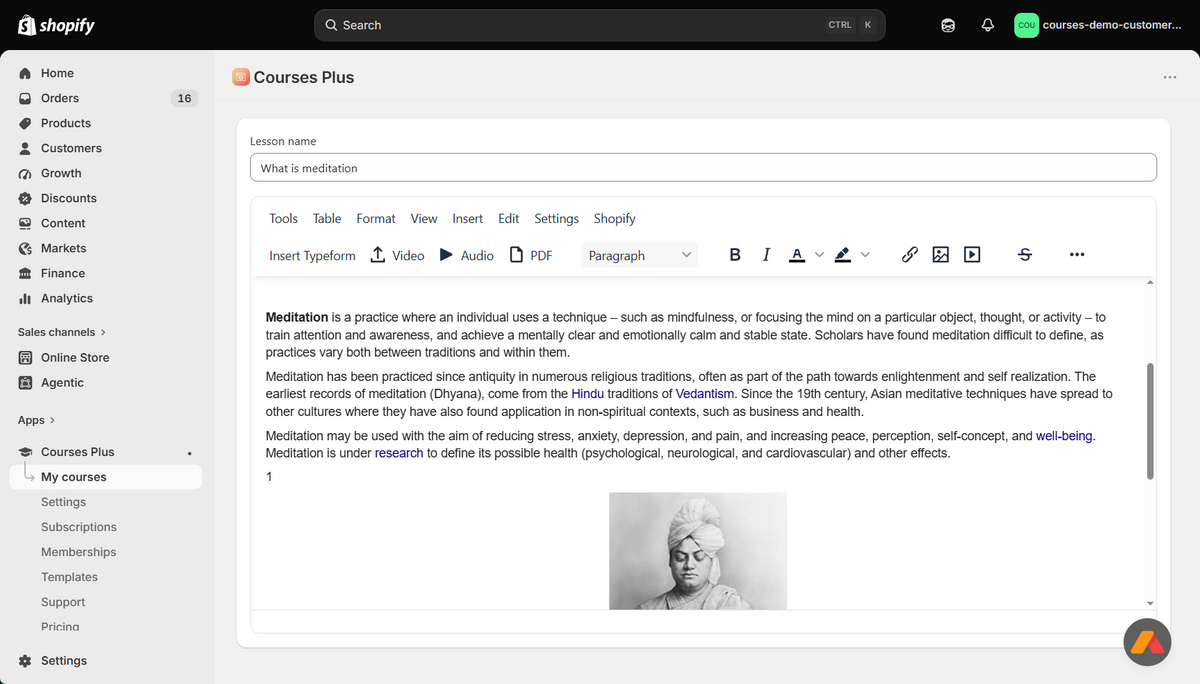Expand the Sales channels section
Viewport: 1200px width, 684px height.
coord(62,332)
